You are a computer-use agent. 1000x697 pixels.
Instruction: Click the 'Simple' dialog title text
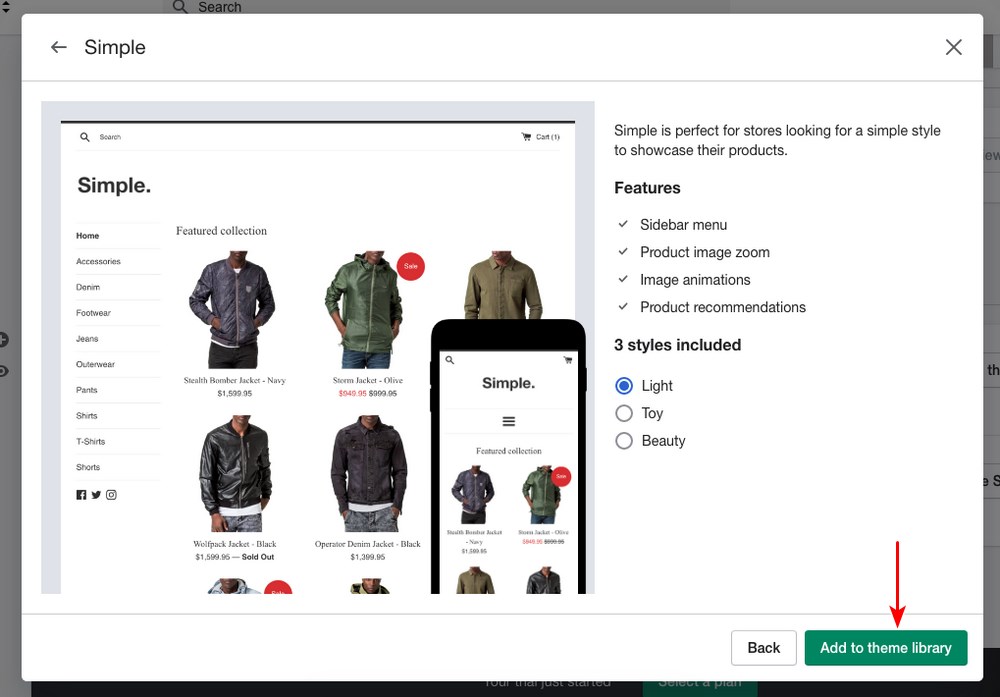pyautogui.click(x=115, y=48)
